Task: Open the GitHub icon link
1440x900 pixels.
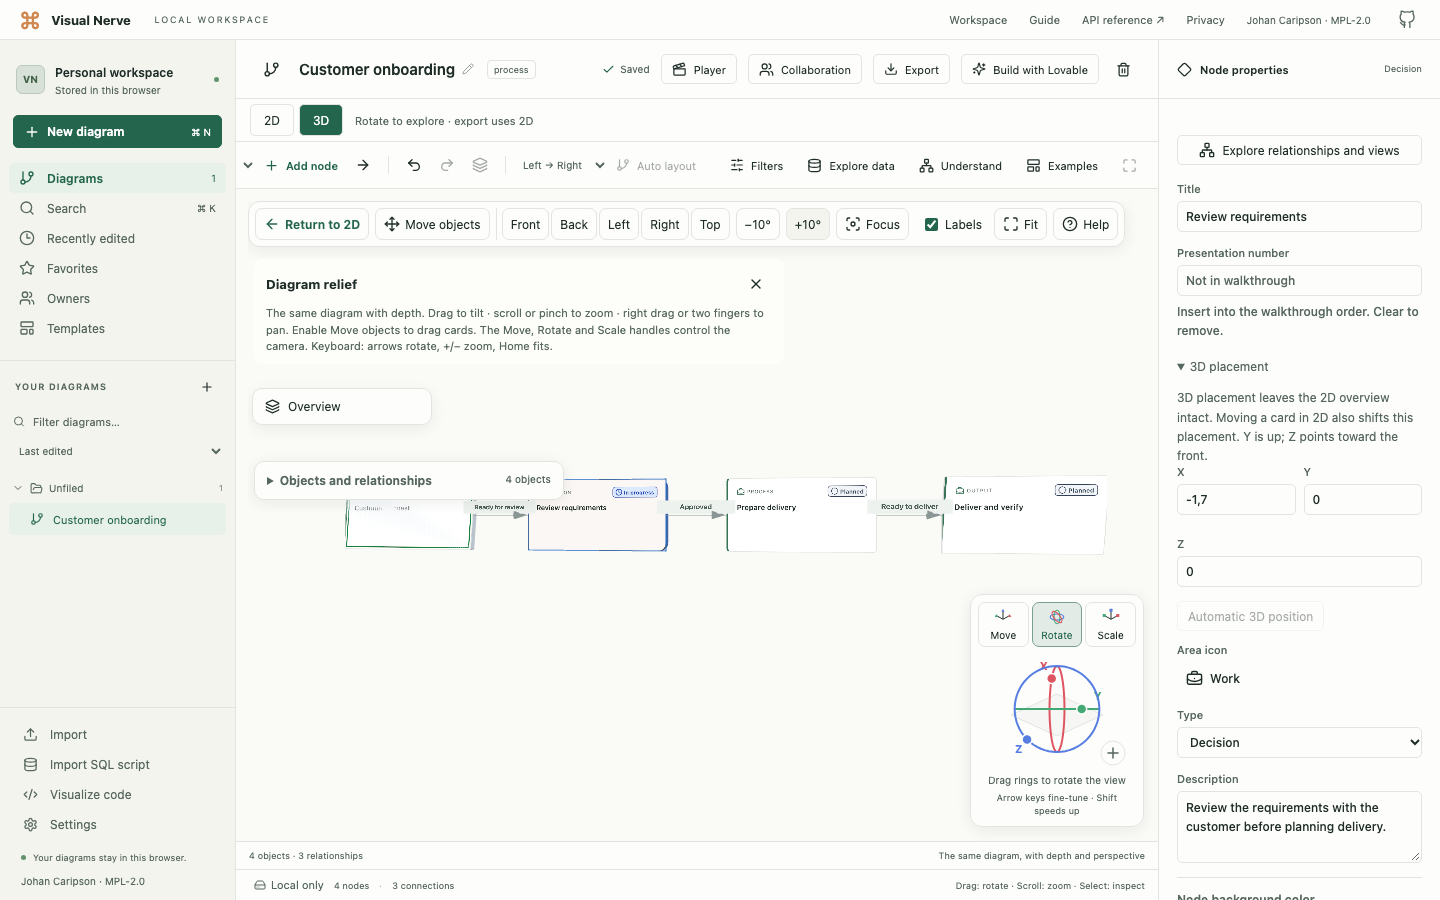Action: (1407, 20)
